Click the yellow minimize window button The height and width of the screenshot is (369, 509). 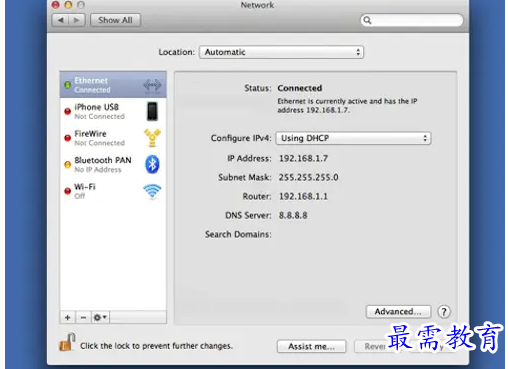(x=68, y=5)
